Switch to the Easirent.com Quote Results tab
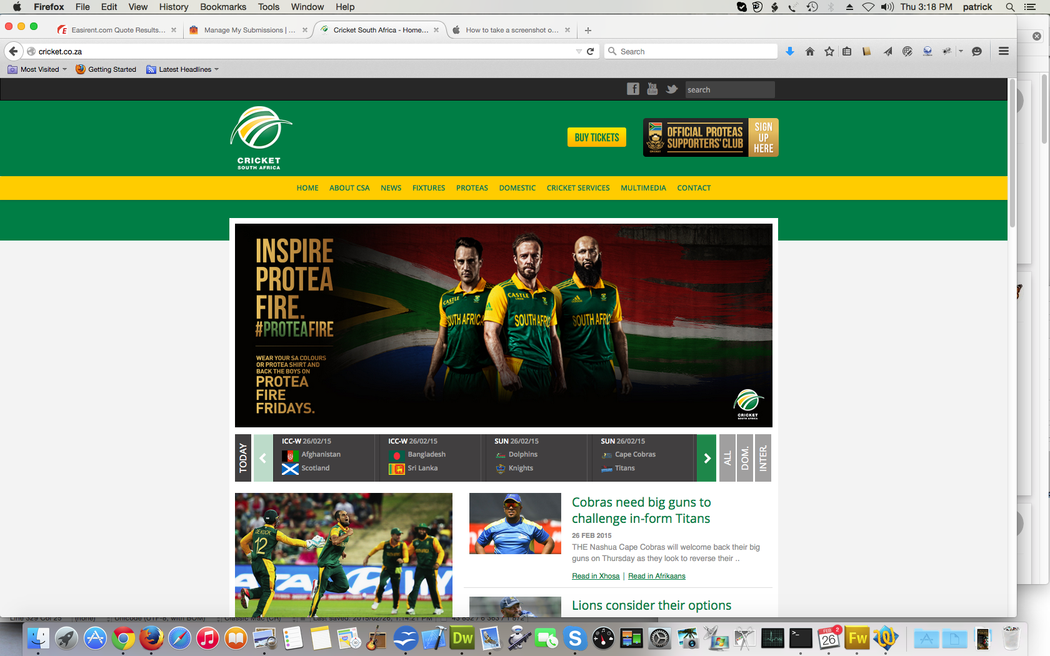The width and height of the screenshot is (1050, 656). (x=117, y=30)
